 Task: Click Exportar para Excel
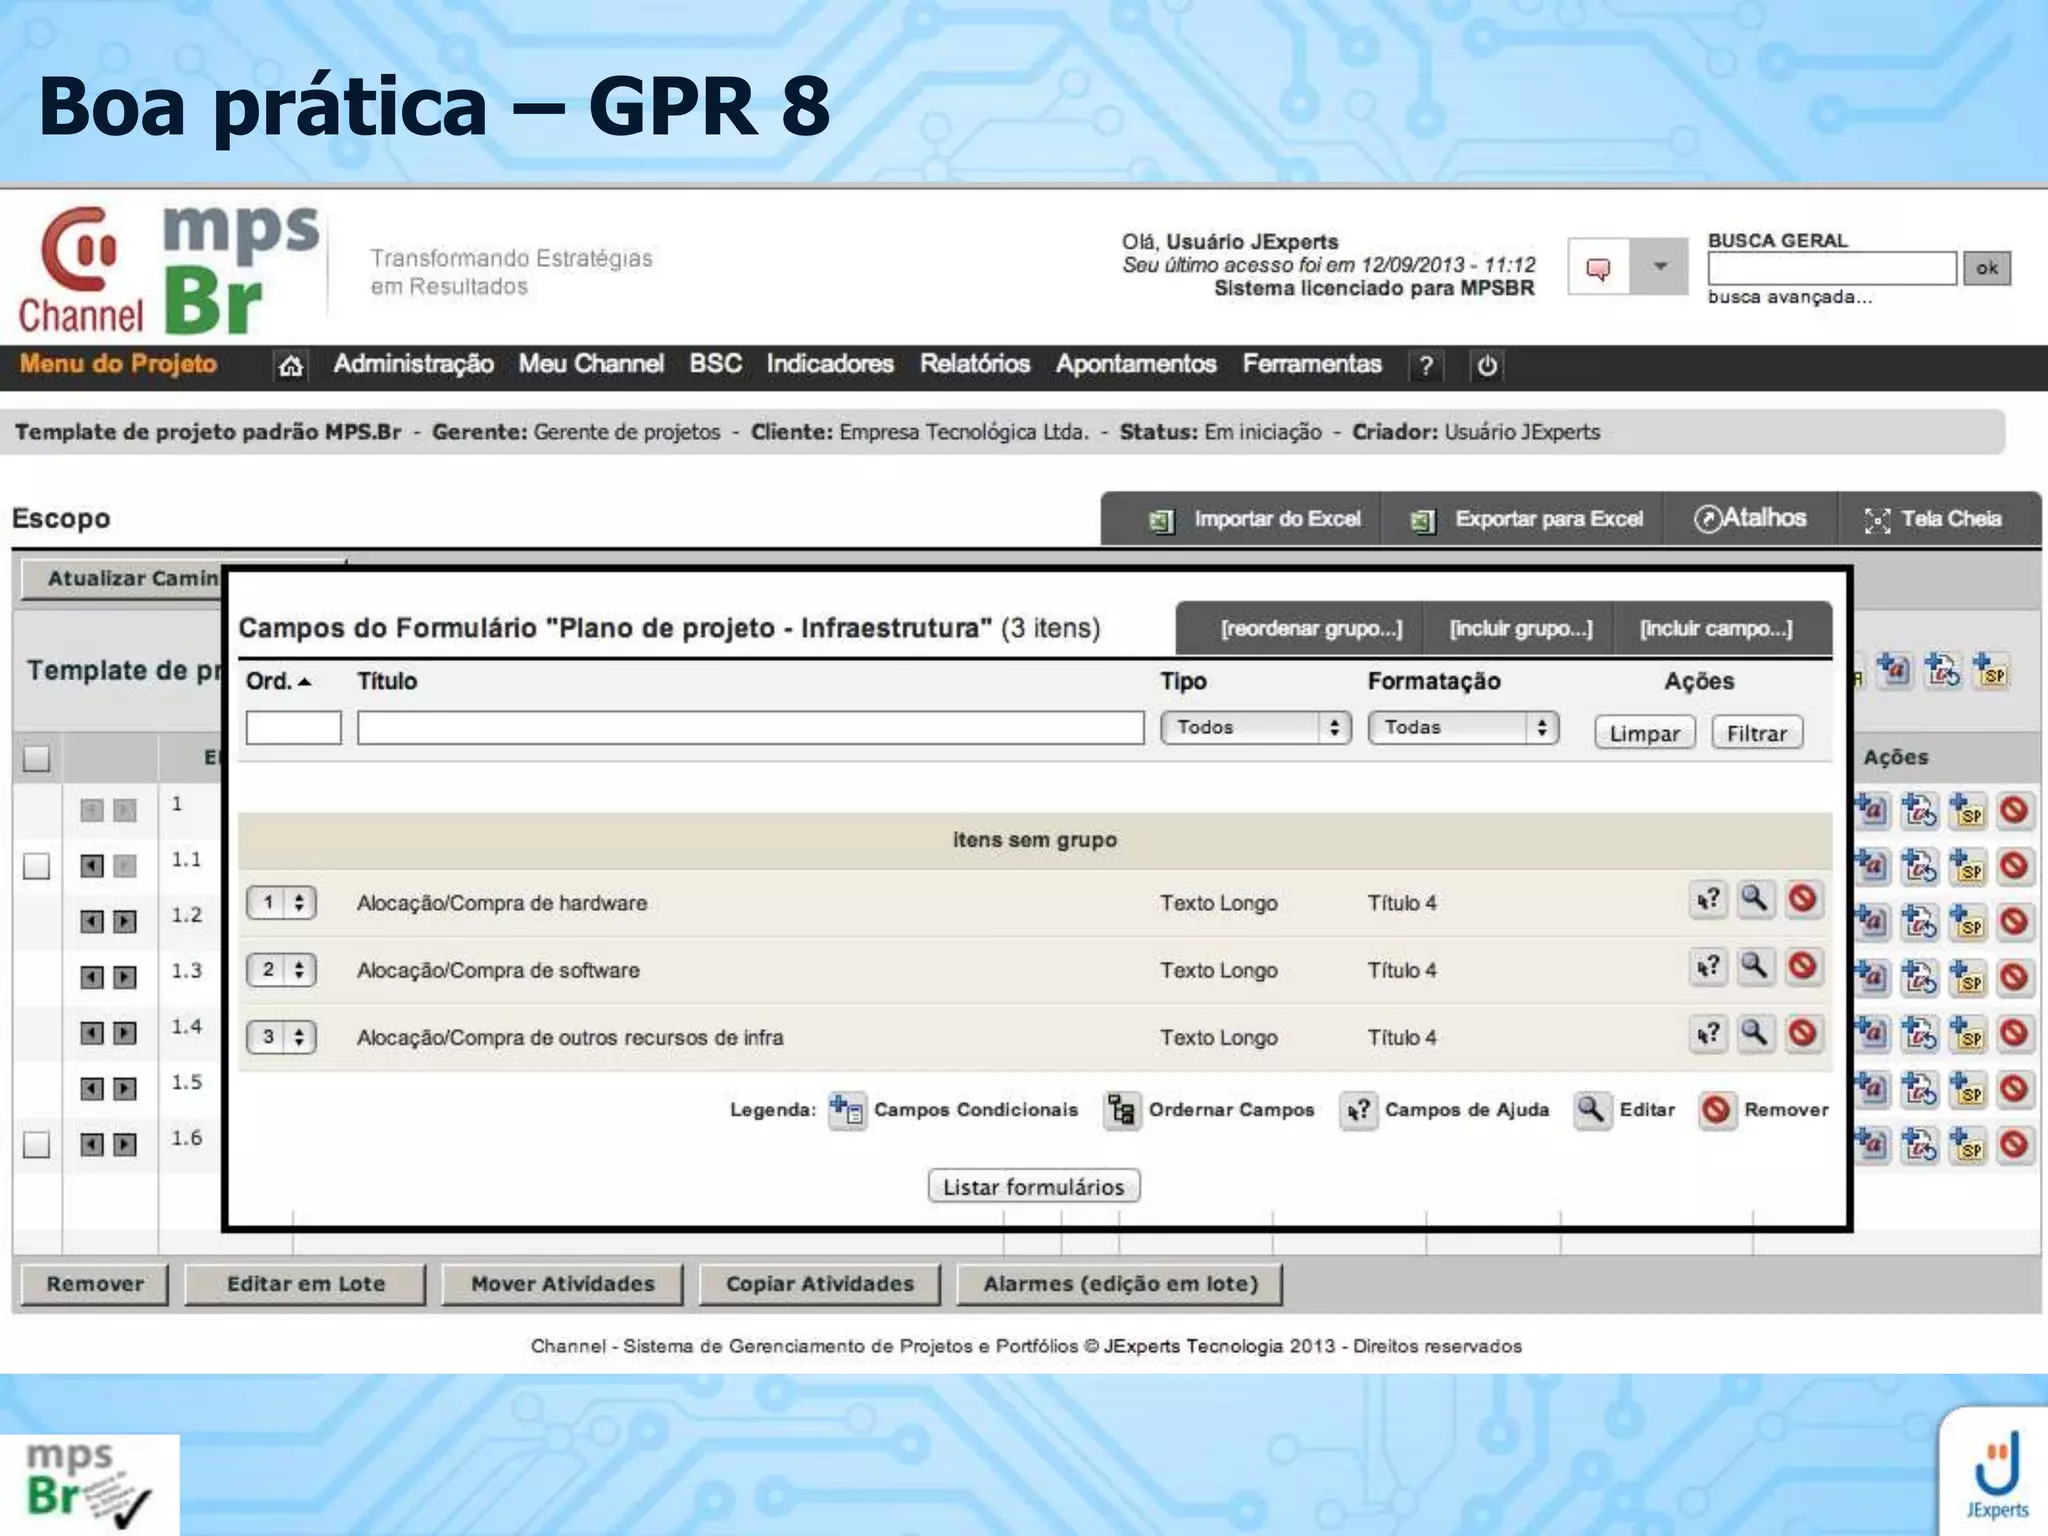pyautogui.click(x=1527, y=519)
